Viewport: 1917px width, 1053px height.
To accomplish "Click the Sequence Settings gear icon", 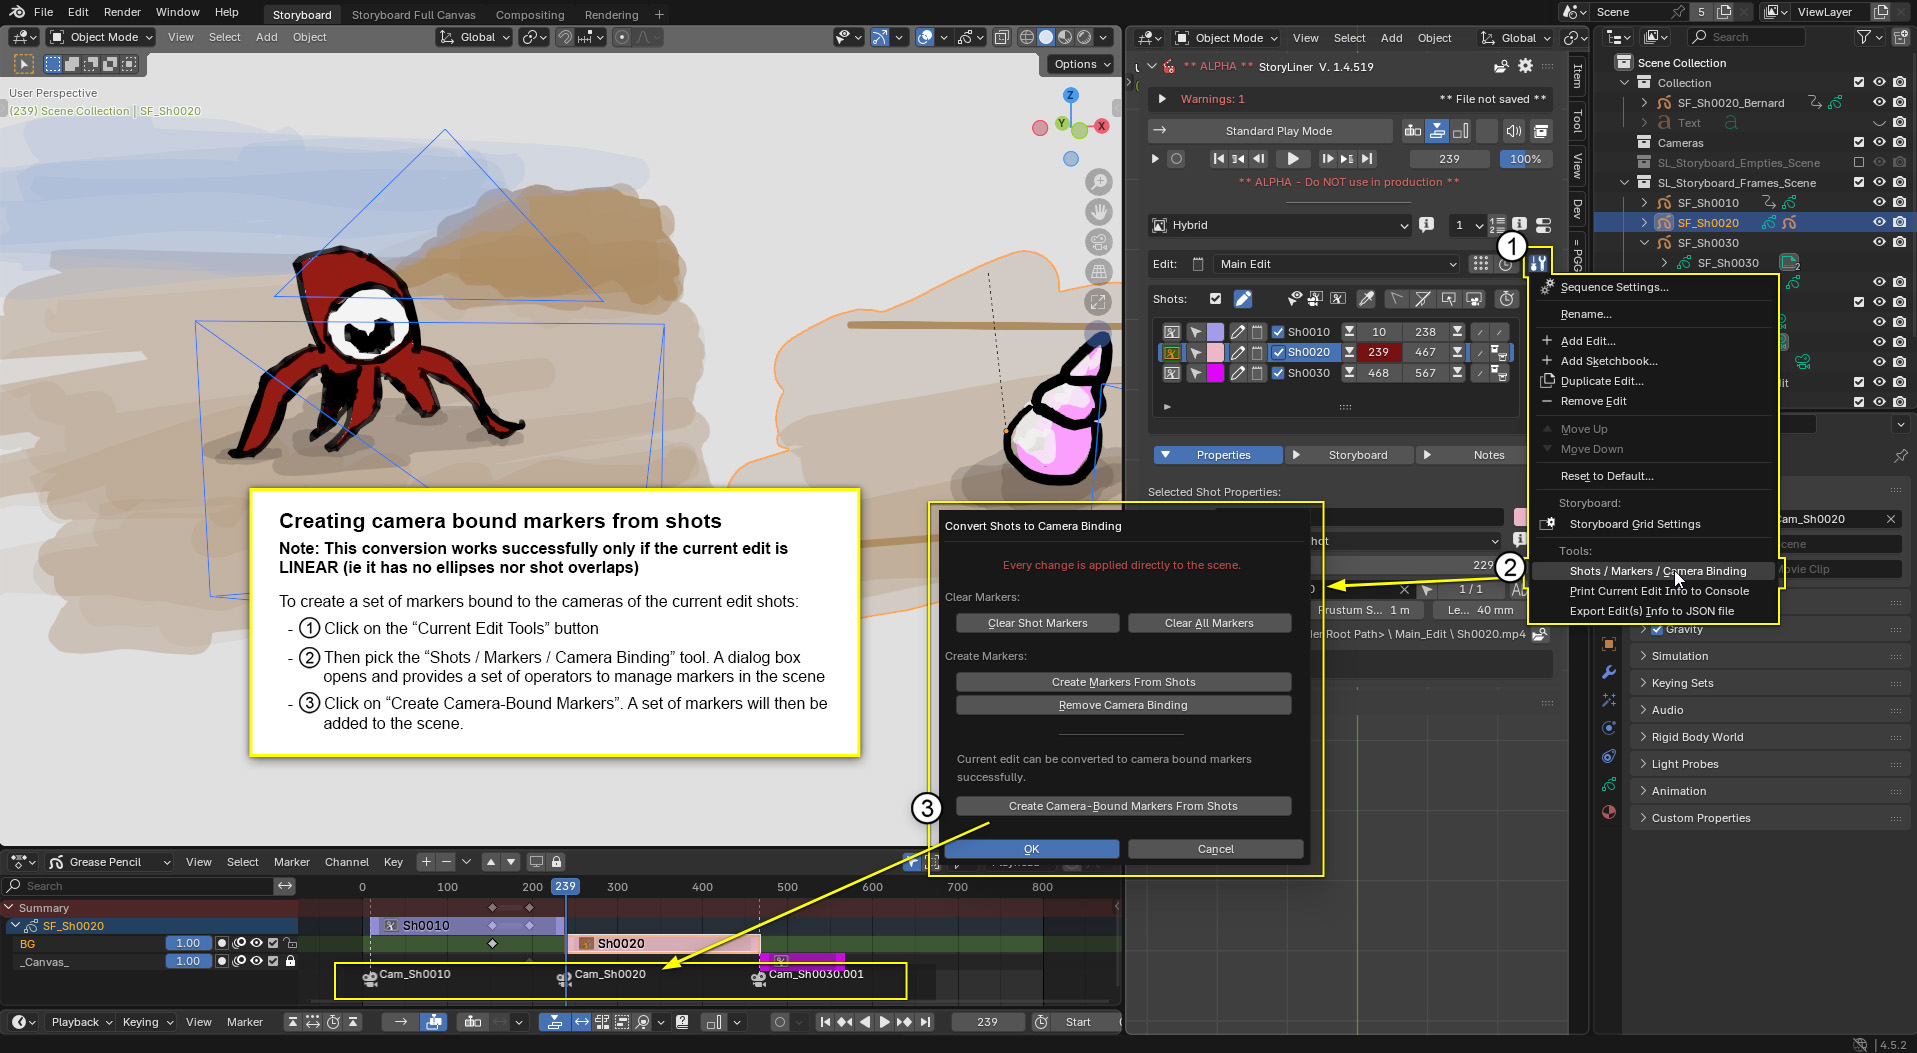I will (1547, 287).
